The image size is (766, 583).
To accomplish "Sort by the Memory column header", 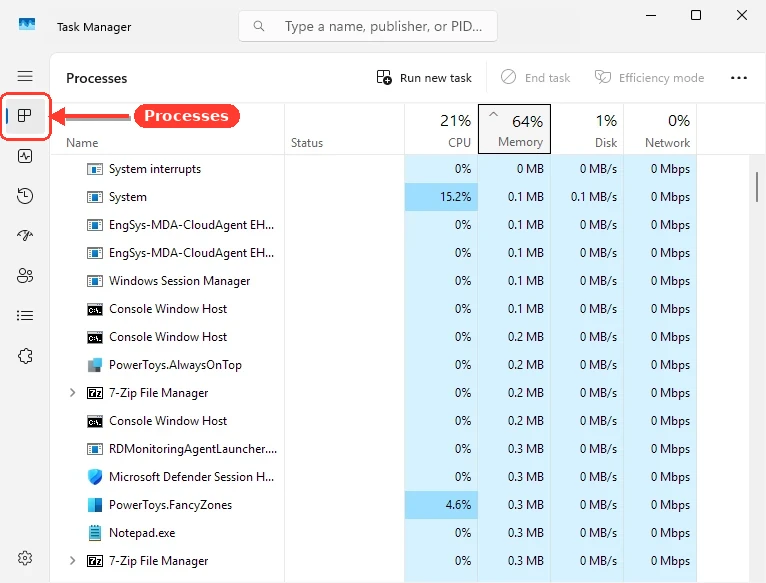I will (514, 129).
